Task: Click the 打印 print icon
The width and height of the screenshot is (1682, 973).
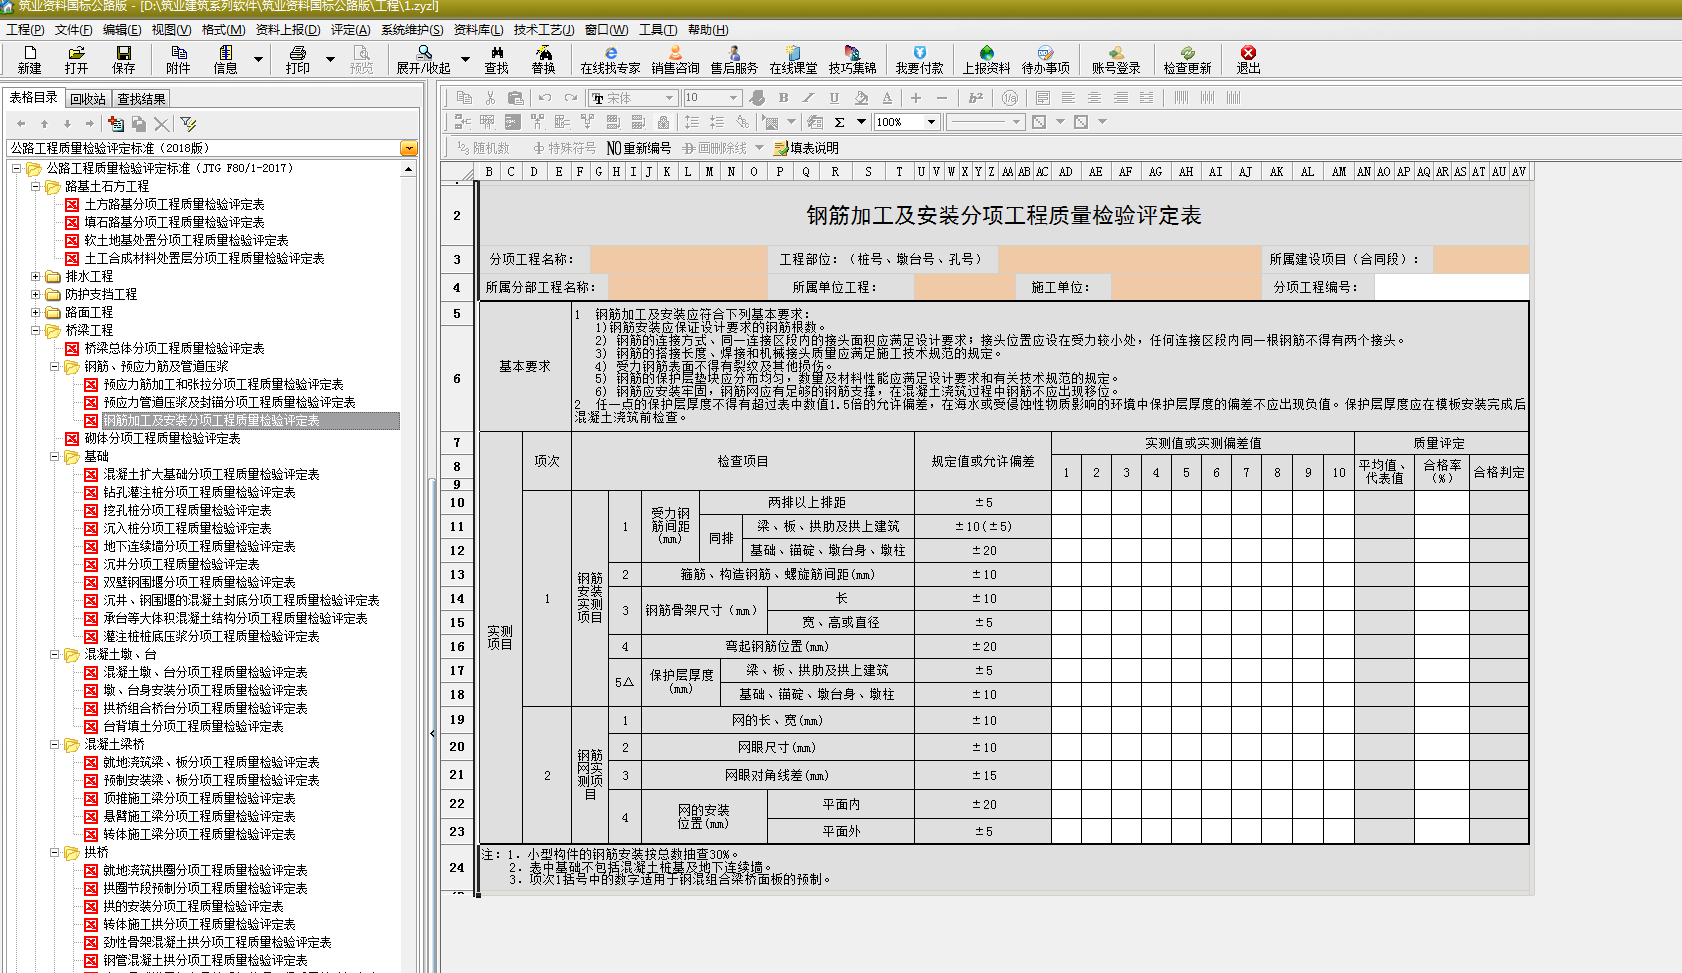Action: tap(297, 60)
